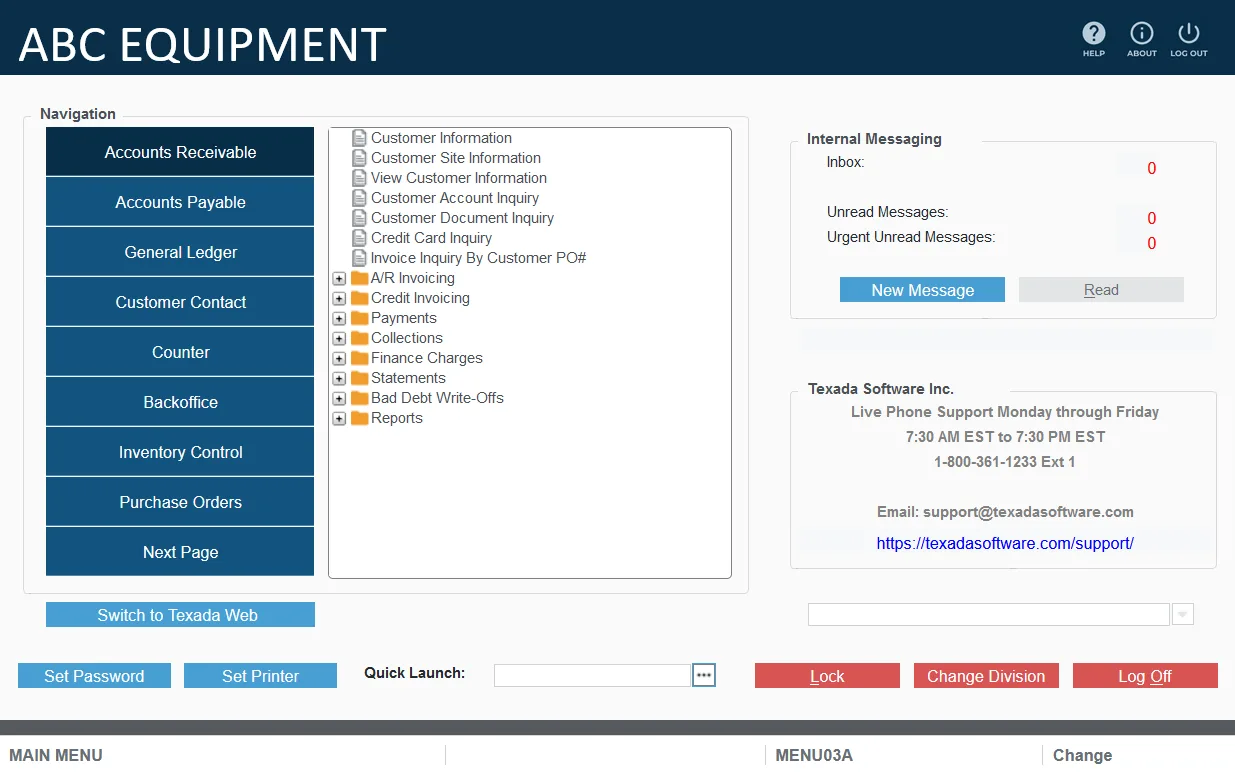Click the Credit Card Inquiry document icon
This screenshot has height=774, width=1235.
click(360, 238)
